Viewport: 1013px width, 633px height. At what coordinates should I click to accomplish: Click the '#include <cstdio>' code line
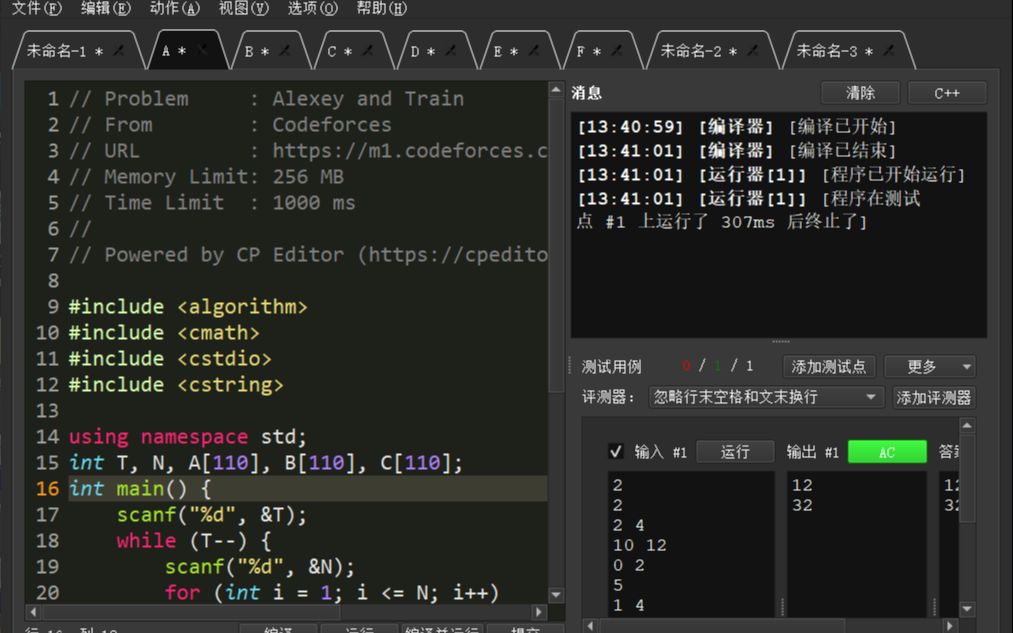click(170, 358)
